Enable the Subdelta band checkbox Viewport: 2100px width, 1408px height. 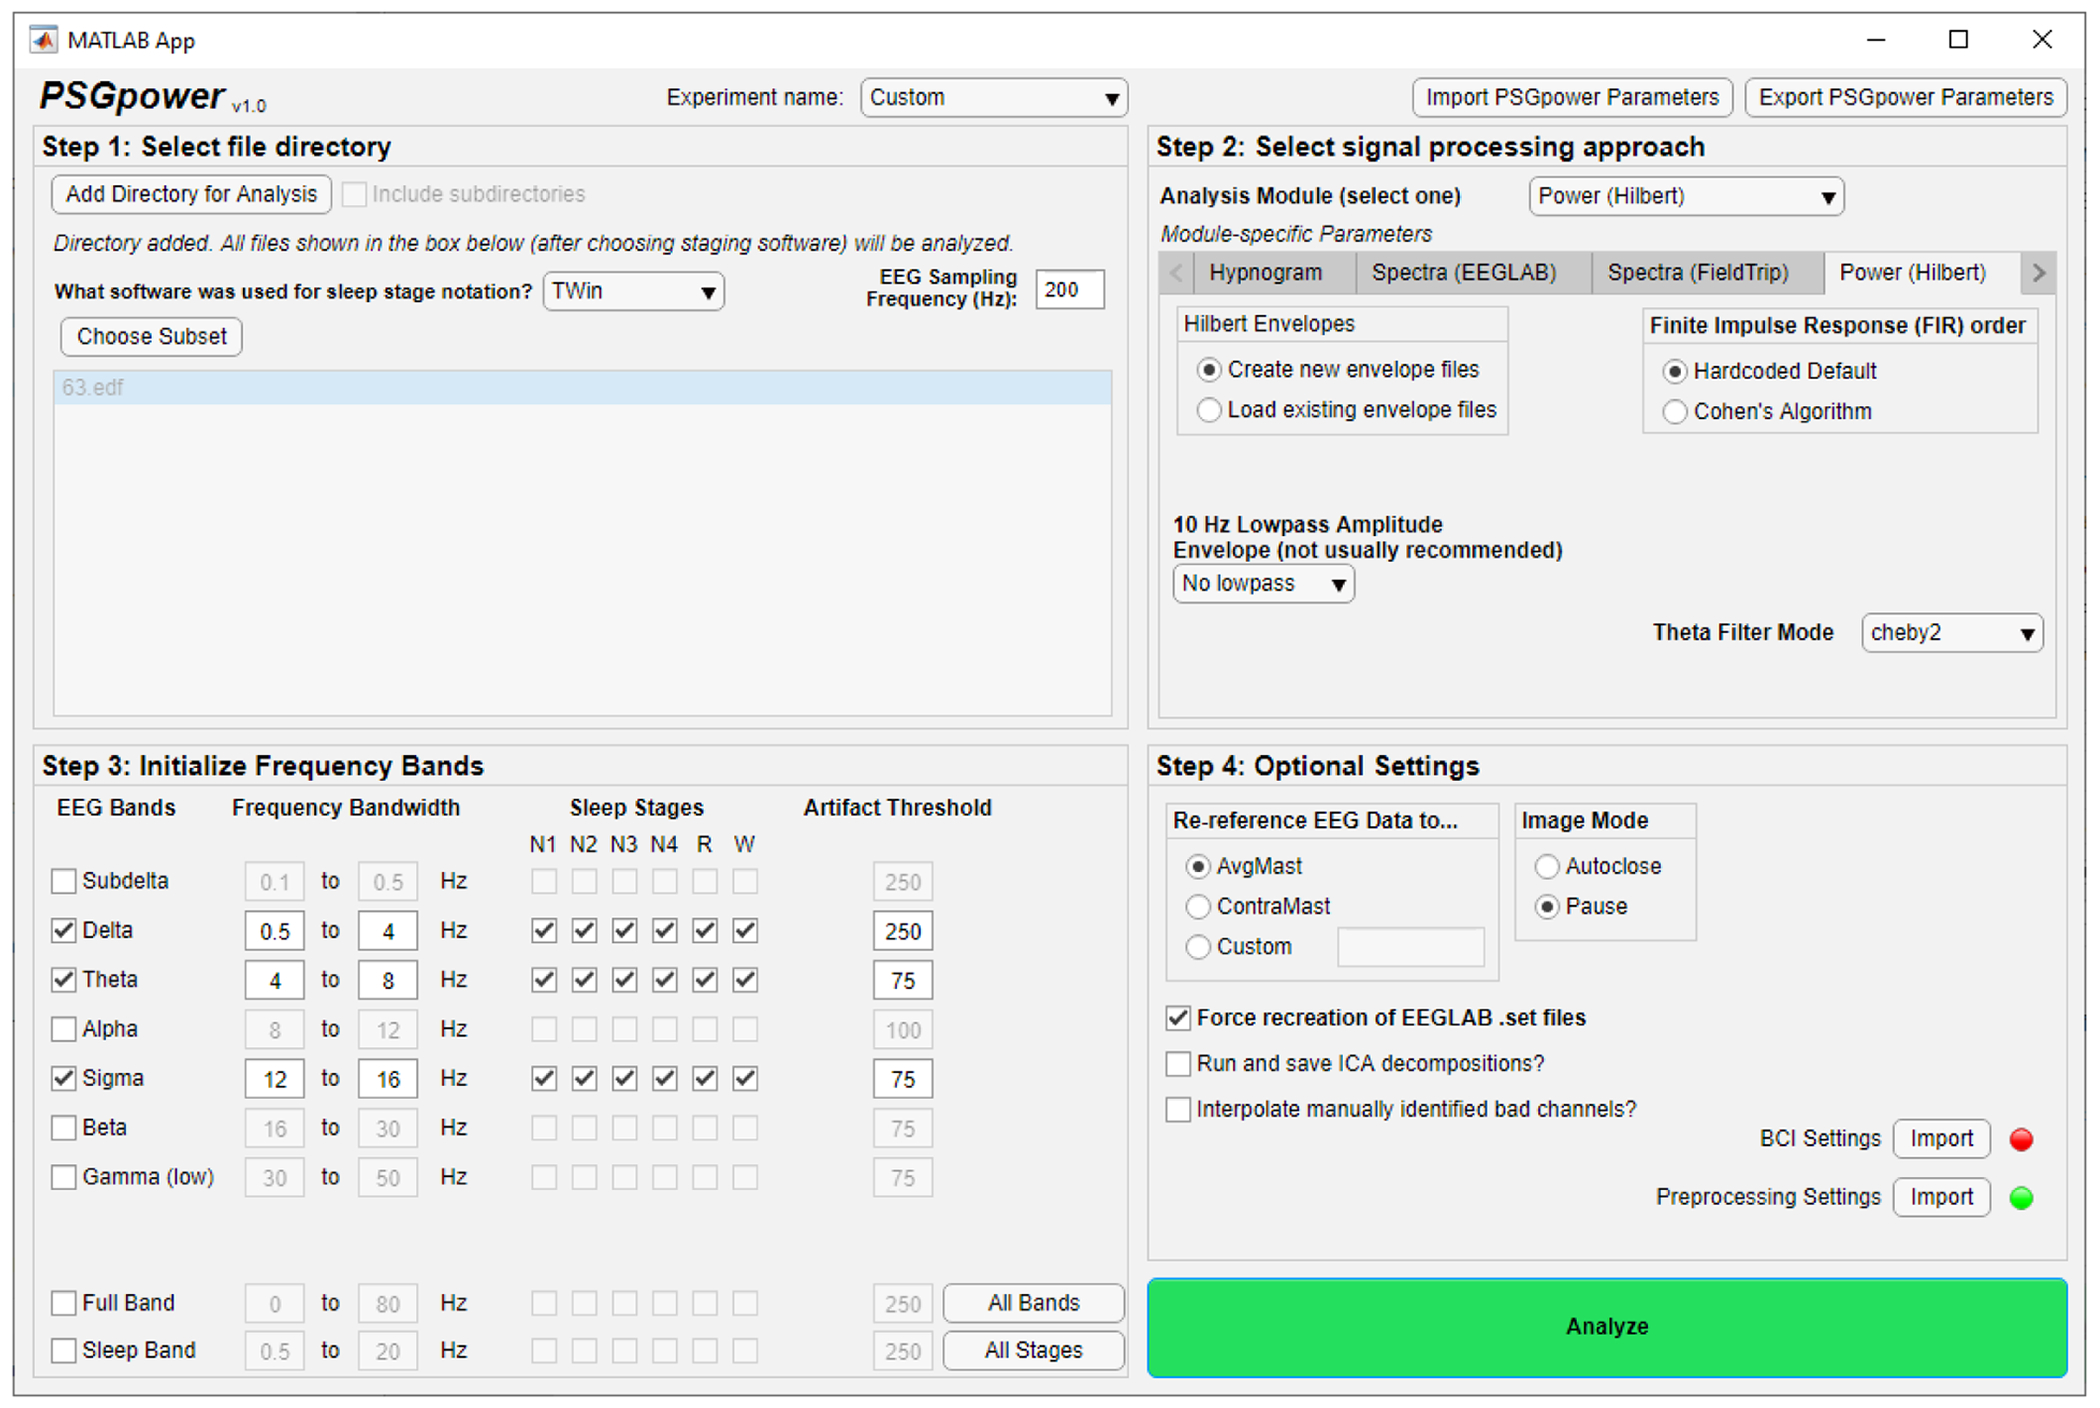[64, 881]
